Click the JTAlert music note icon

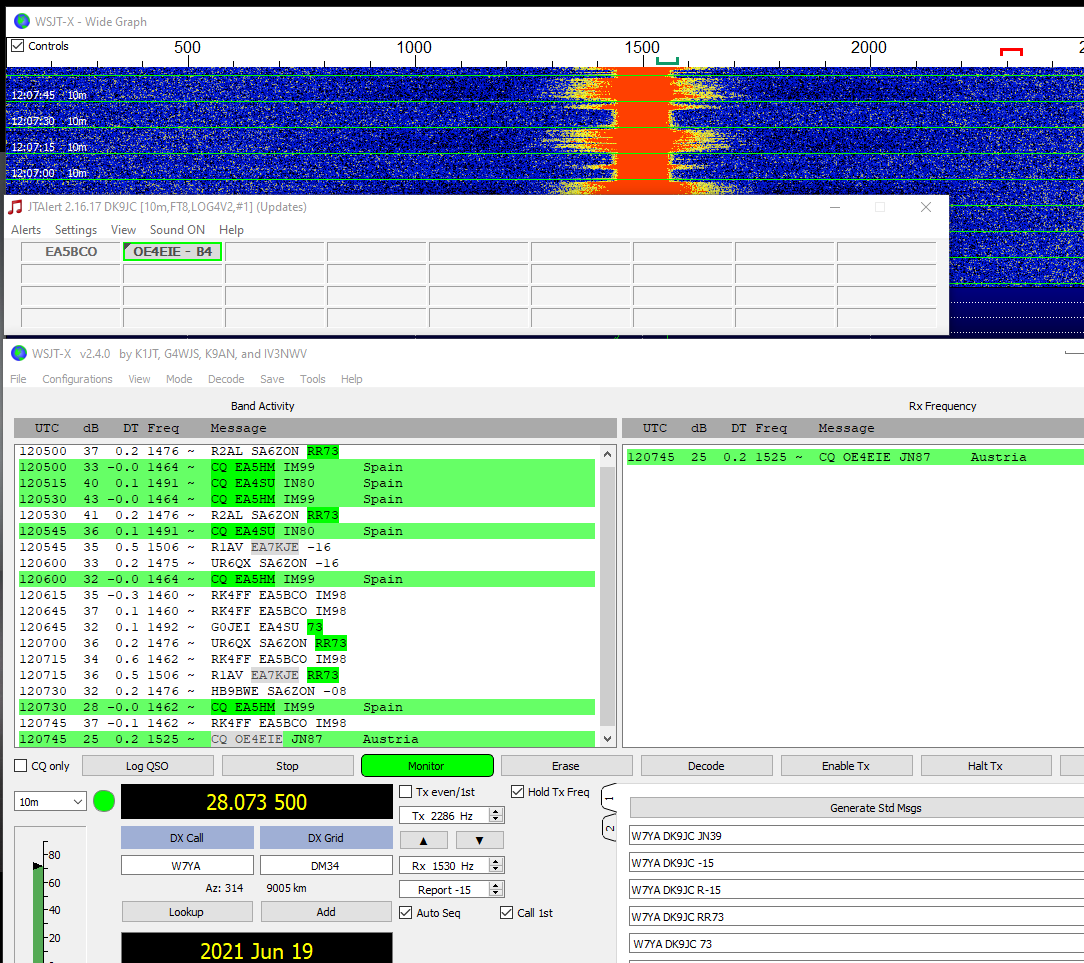click(15, 207)
